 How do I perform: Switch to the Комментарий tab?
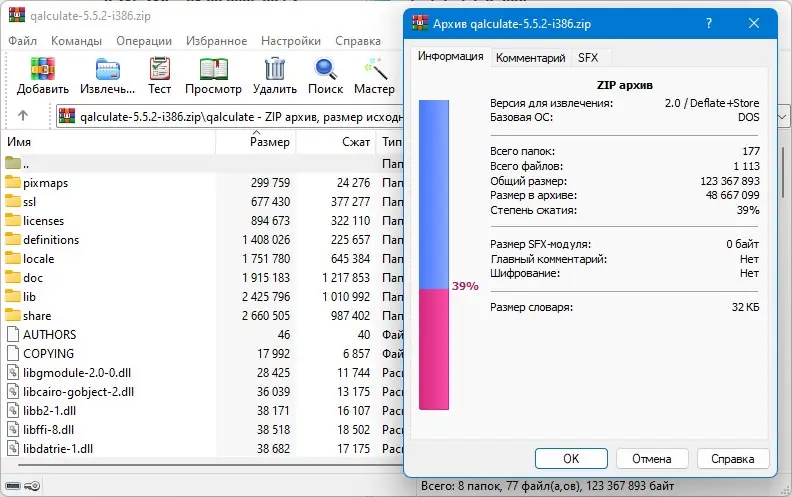pyautogui.click(x=530, y=58)
